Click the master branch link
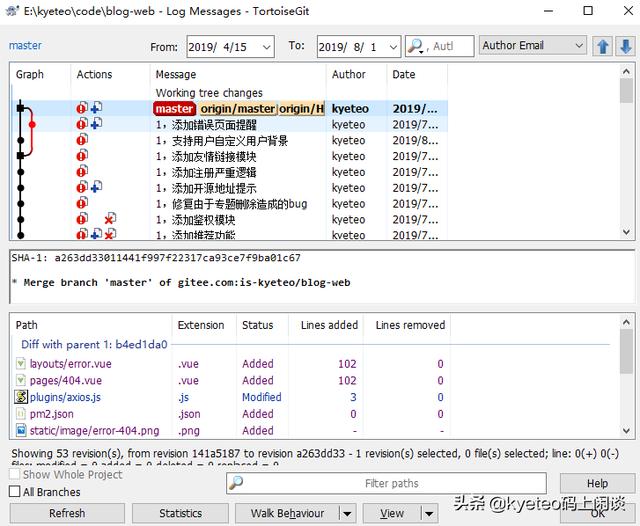Image resolution: width=640 pixels, height=526 pixels. [x=25, y=45]
